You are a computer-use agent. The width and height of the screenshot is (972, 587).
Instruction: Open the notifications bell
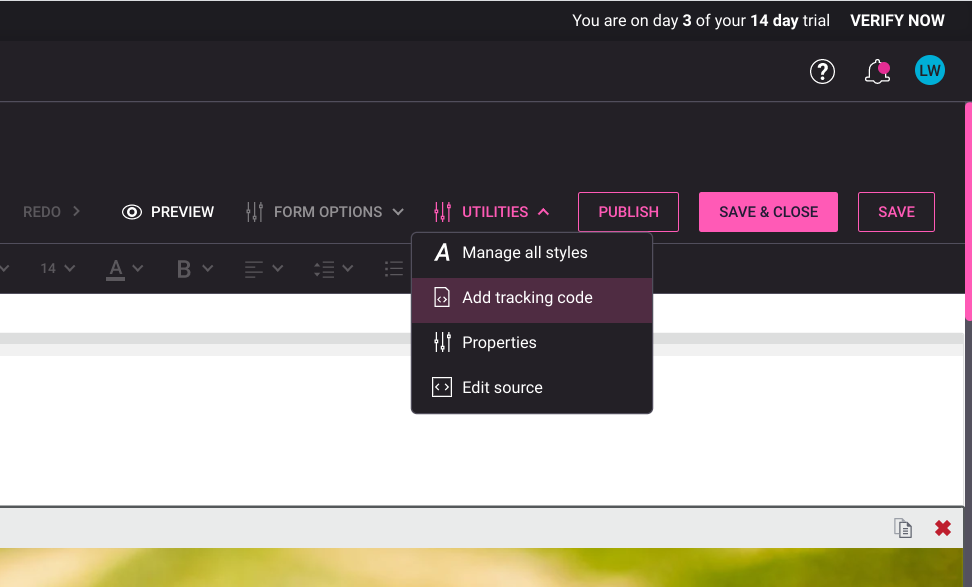[x=877, y=71]
